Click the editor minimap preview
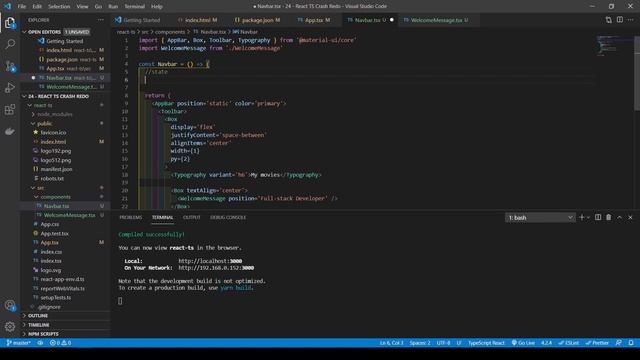The height and width of the screenshot is (360, 640). tap(614, 45)
